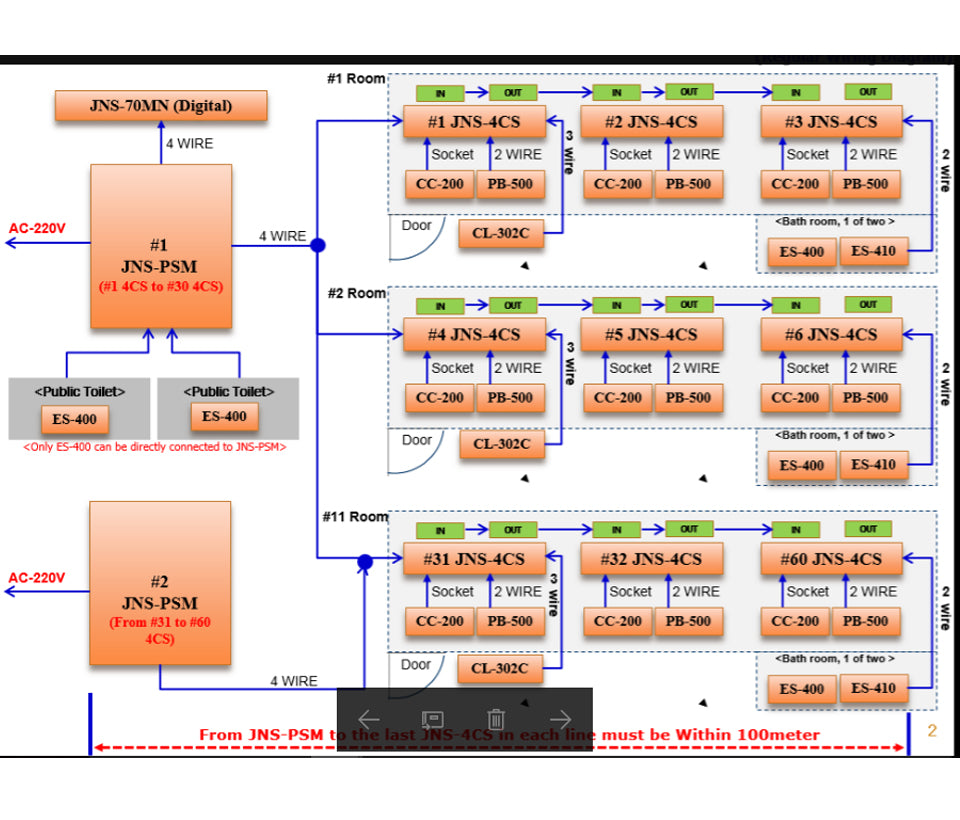Click PB-500 box under #32 JNS-4CS
Image resolution: width=960 pixels, height=820 pixels.
tap(688, 621)
